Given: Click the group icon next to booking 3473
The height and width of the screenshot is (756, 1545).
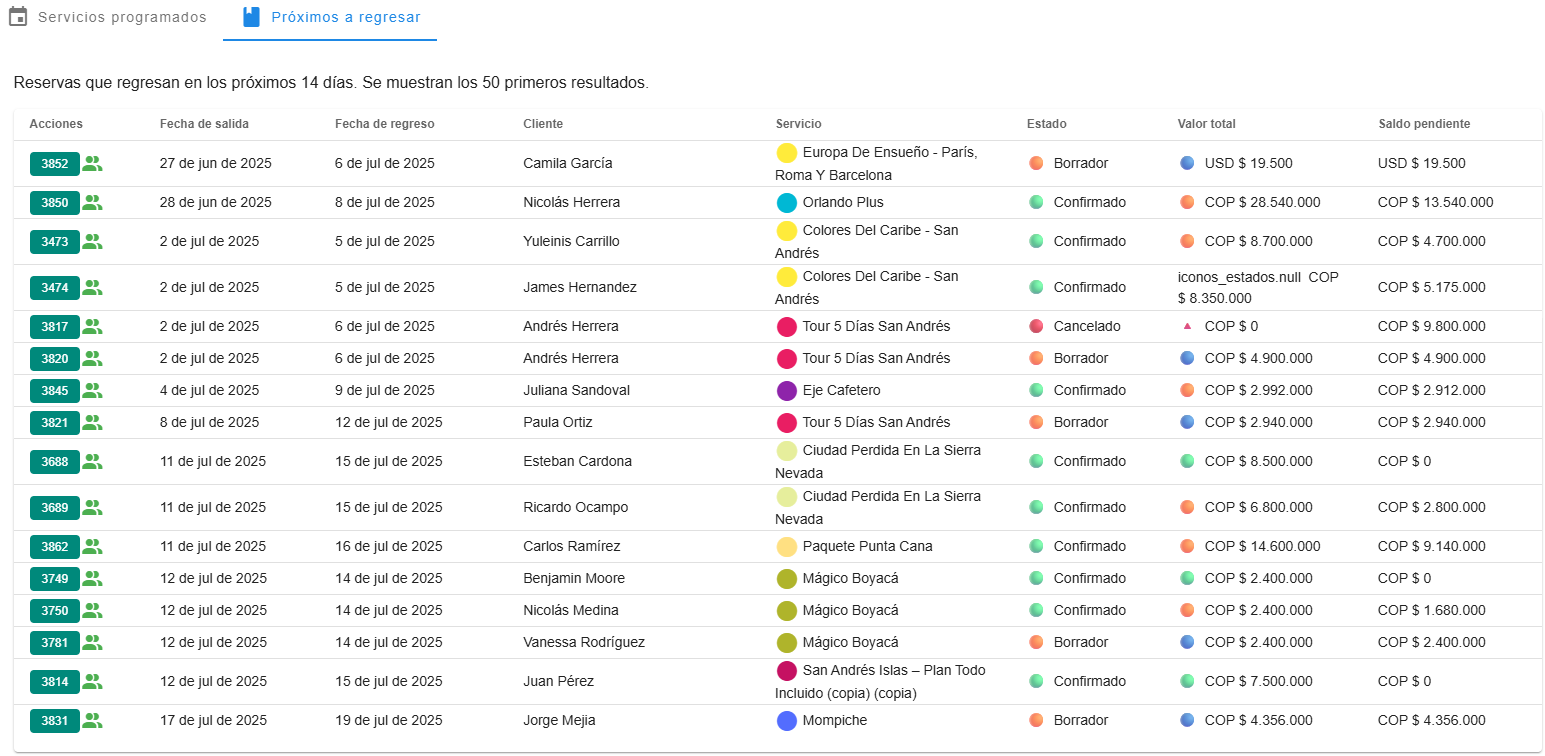Looking at the screenshot, I should 92,241.
